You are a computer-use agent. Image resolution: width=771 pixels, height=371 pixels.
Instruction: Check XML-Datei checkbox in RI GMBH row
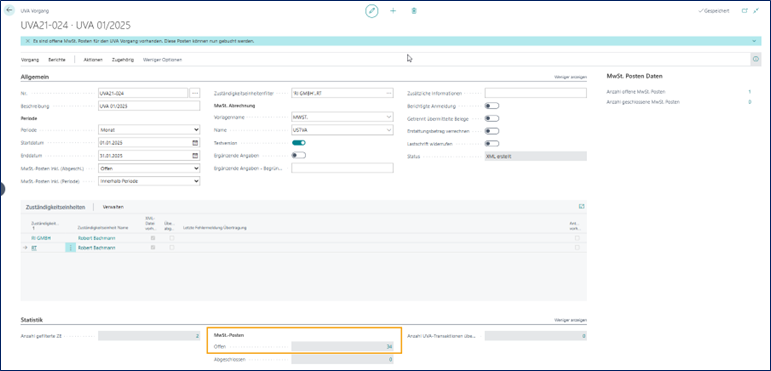click(x=153, y=238)
